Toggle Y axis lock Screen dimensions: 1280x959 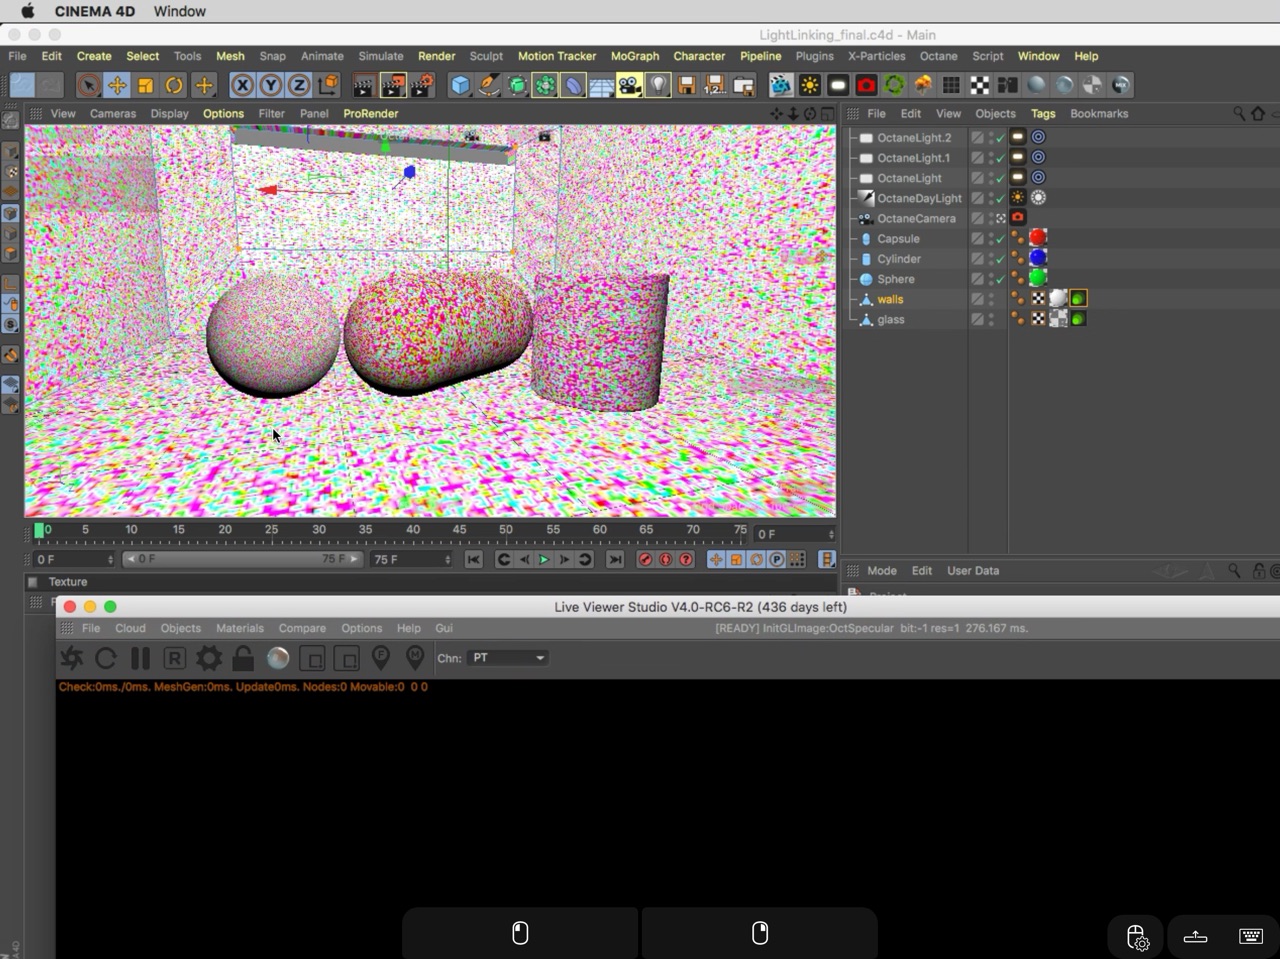point(271,86)
